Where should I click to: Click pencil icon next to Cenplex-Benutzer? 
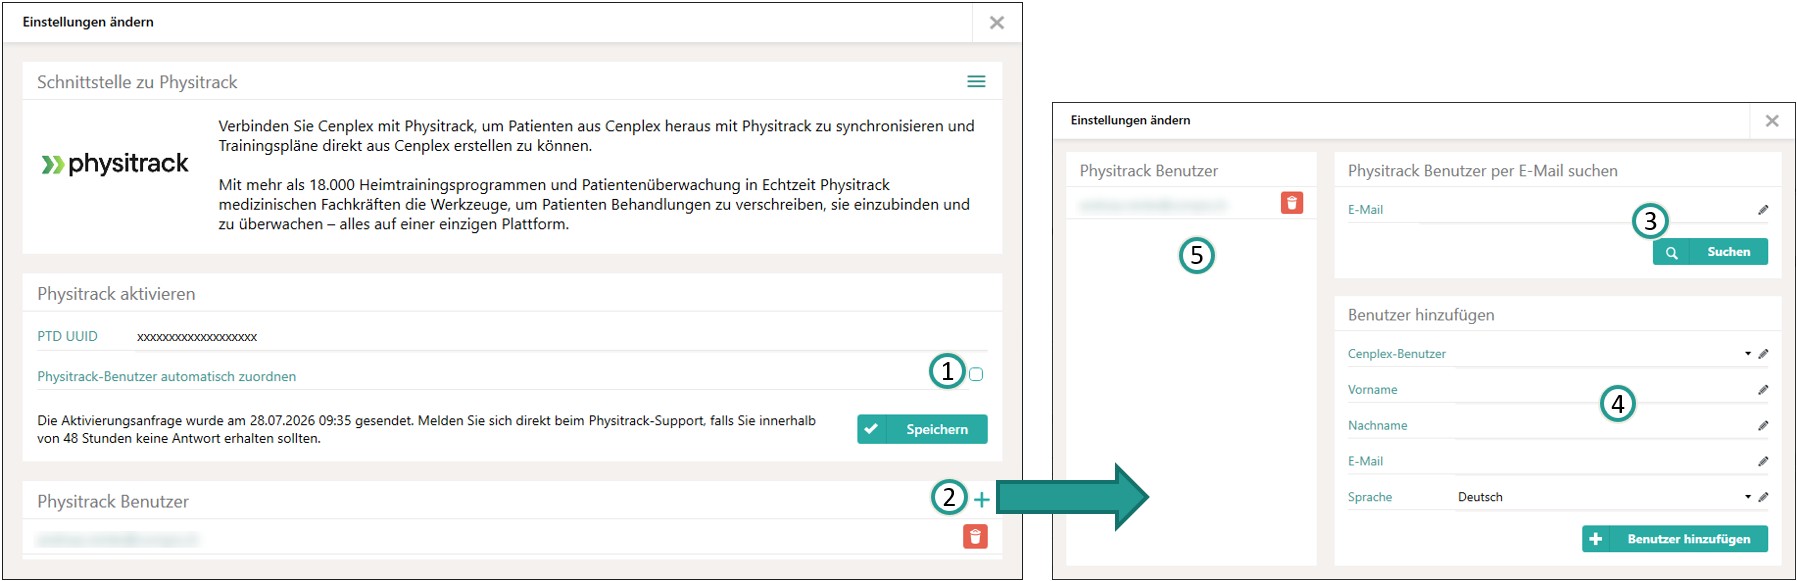1763,354
